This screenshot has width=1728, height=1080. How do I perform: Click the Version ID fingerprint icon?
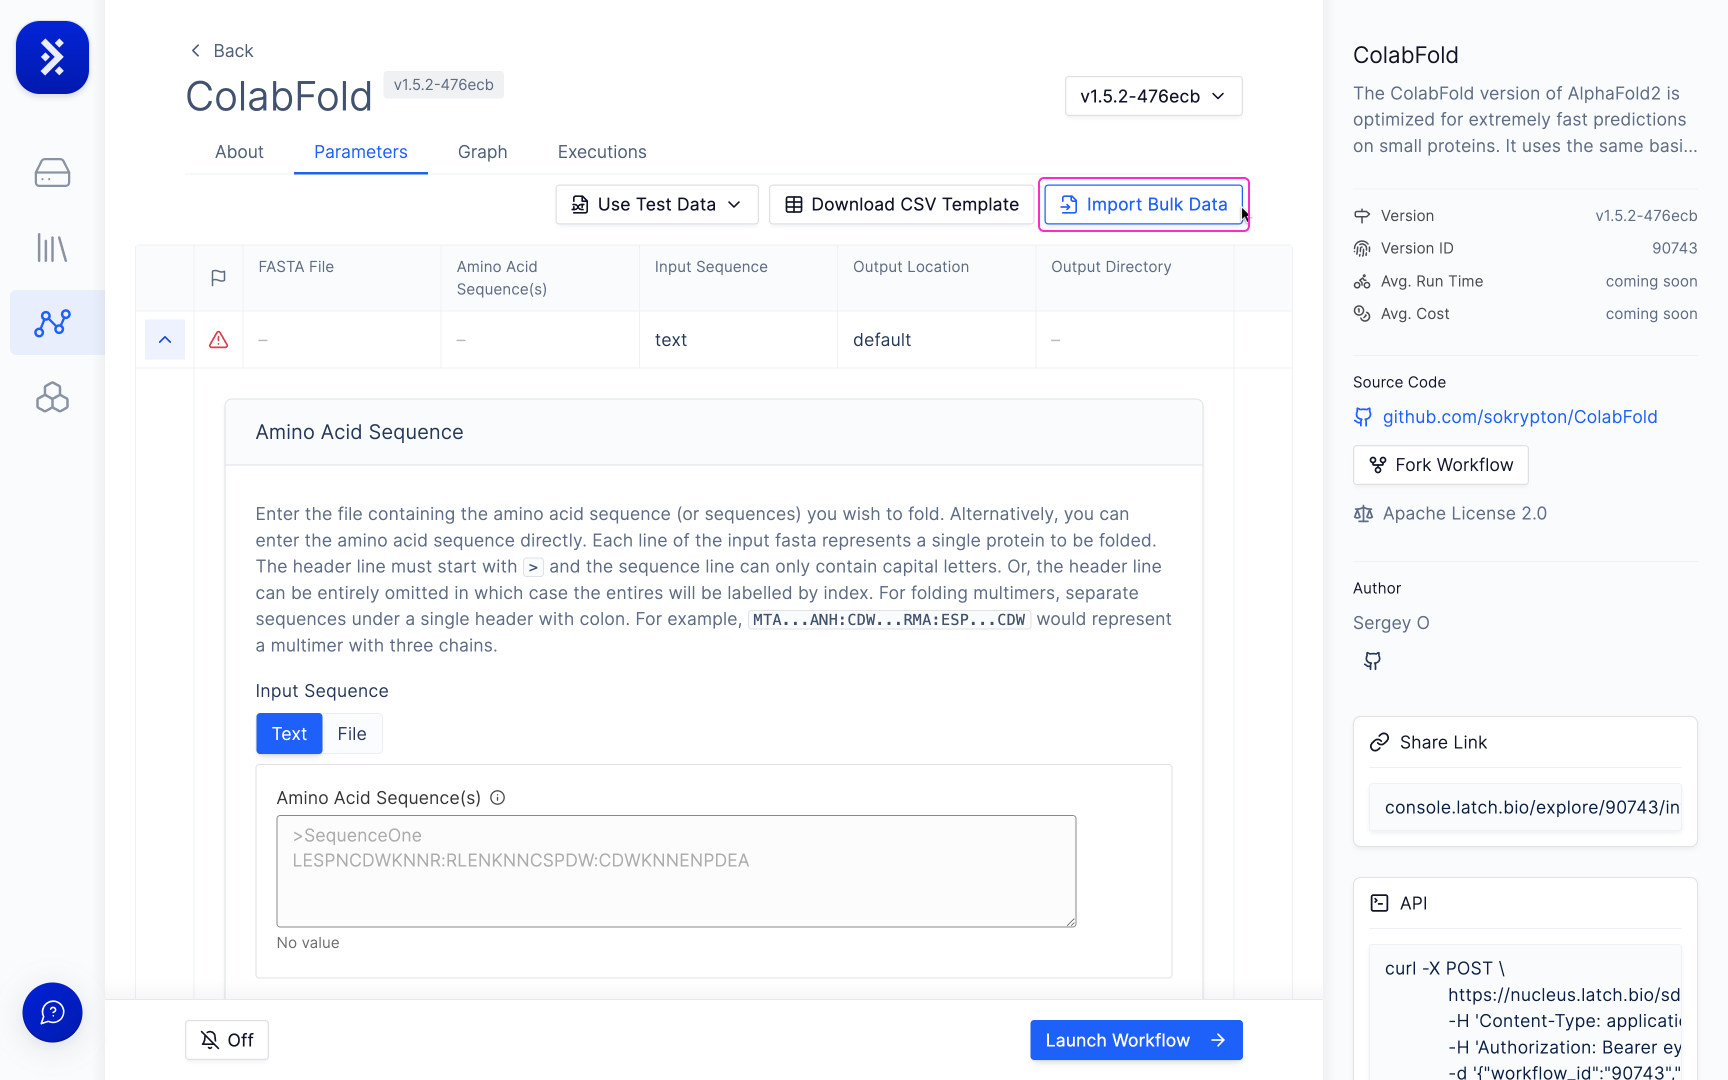[1362, 248]
